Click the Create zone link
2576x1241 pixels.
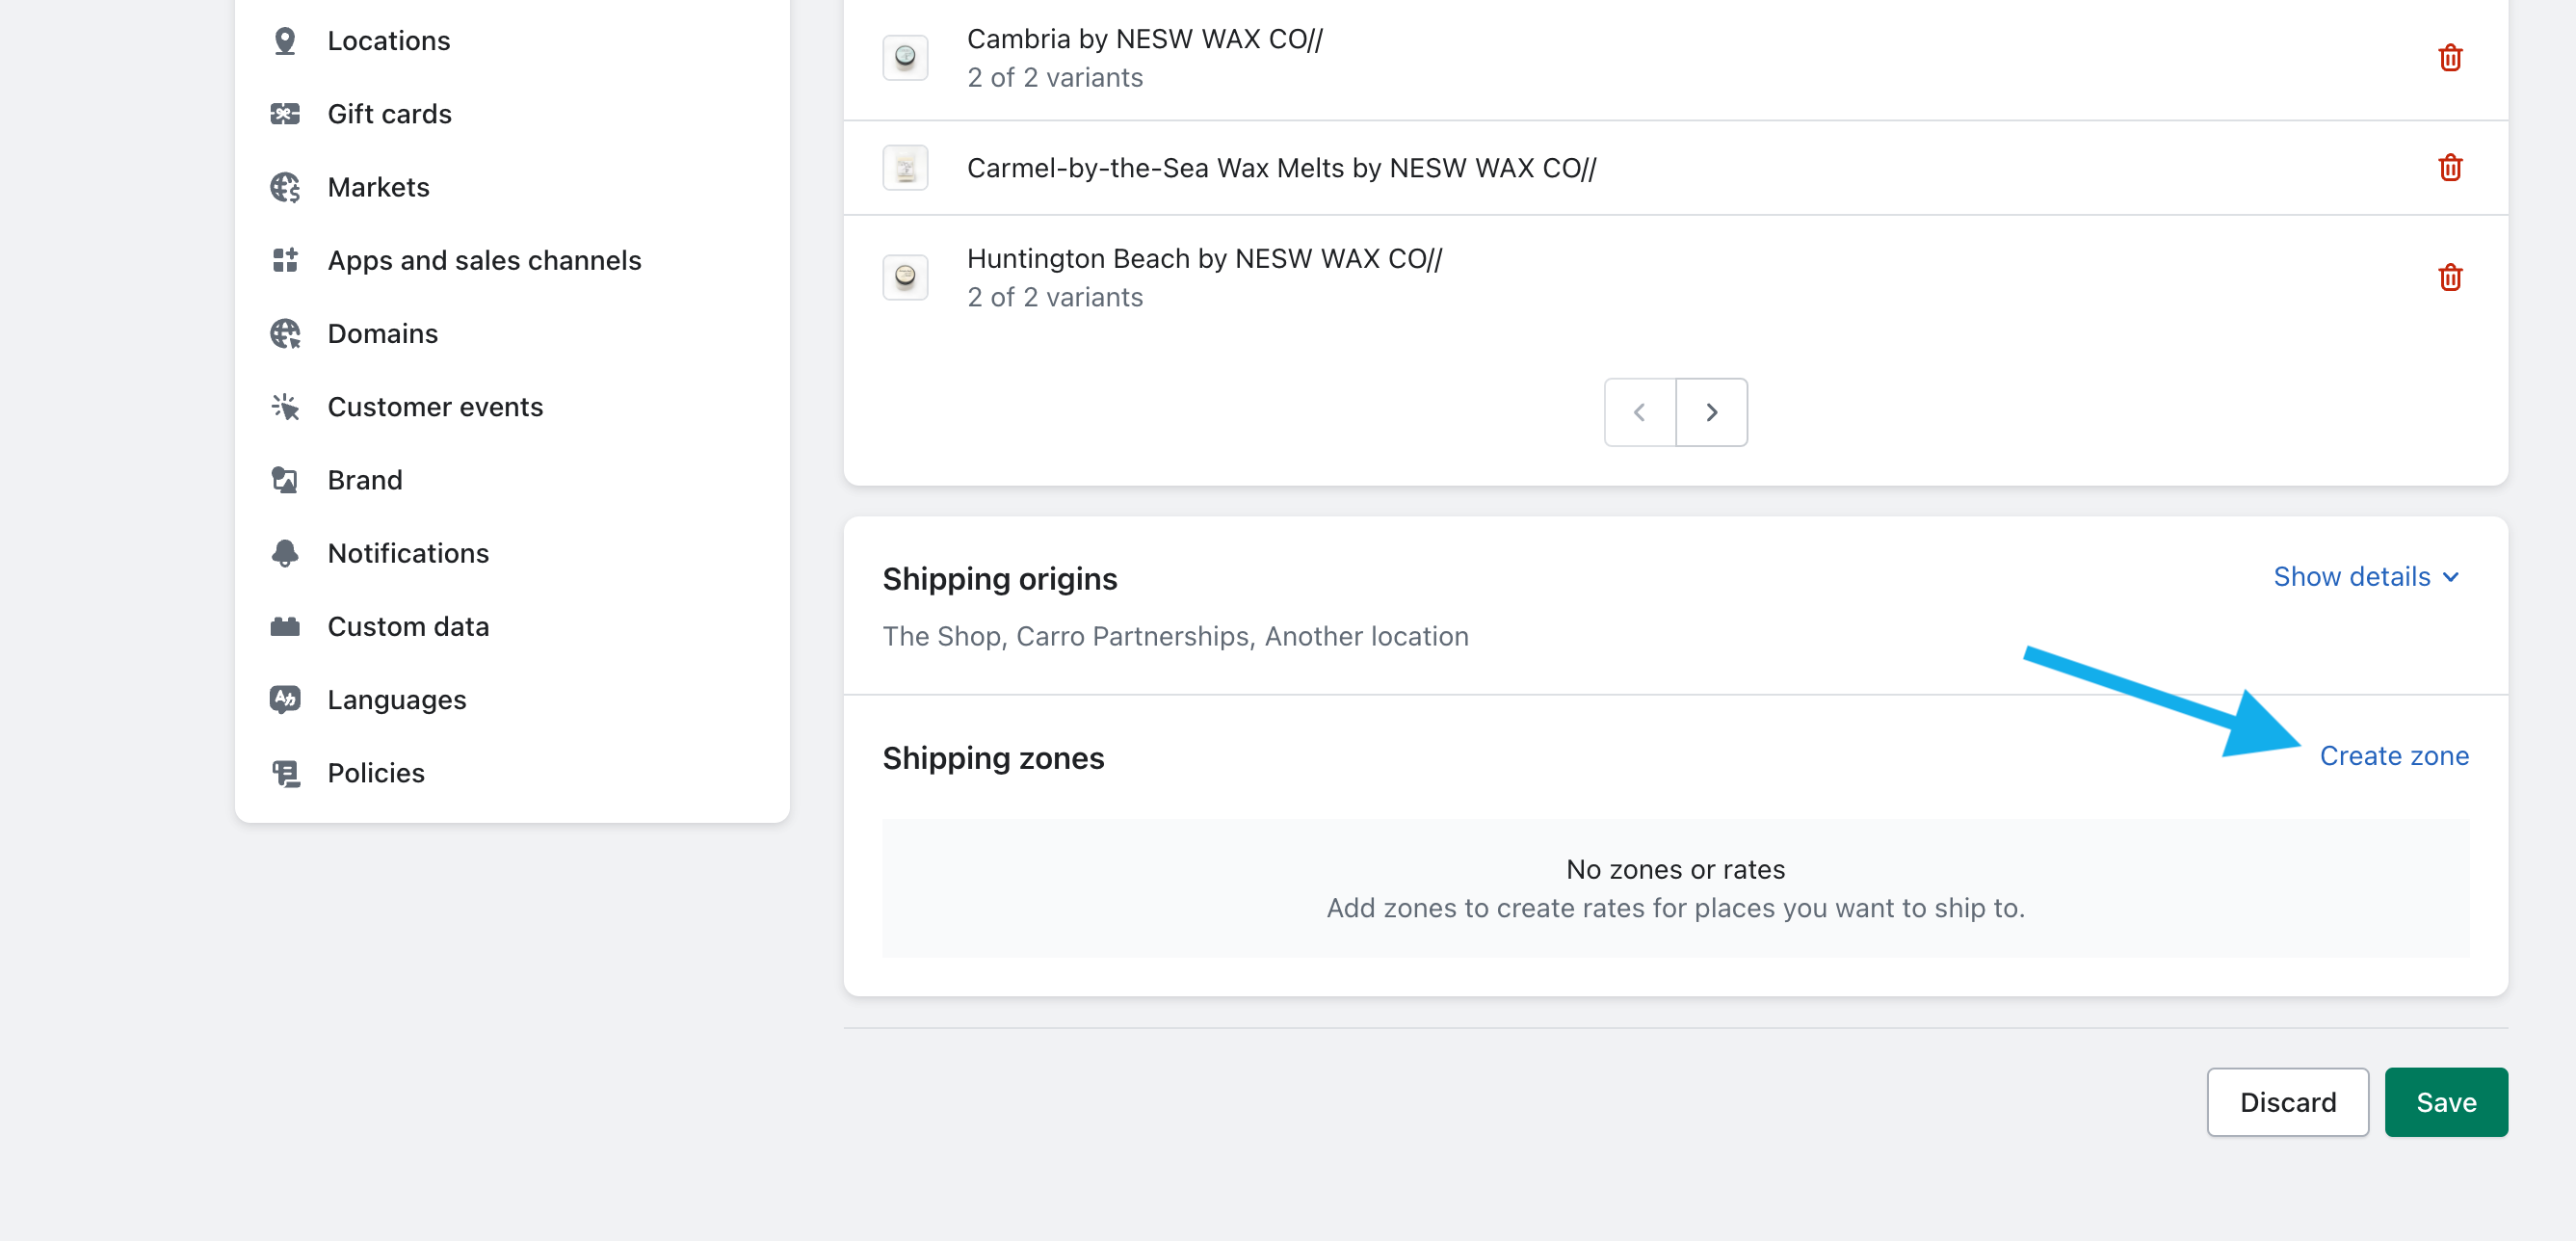(2393, 755)
